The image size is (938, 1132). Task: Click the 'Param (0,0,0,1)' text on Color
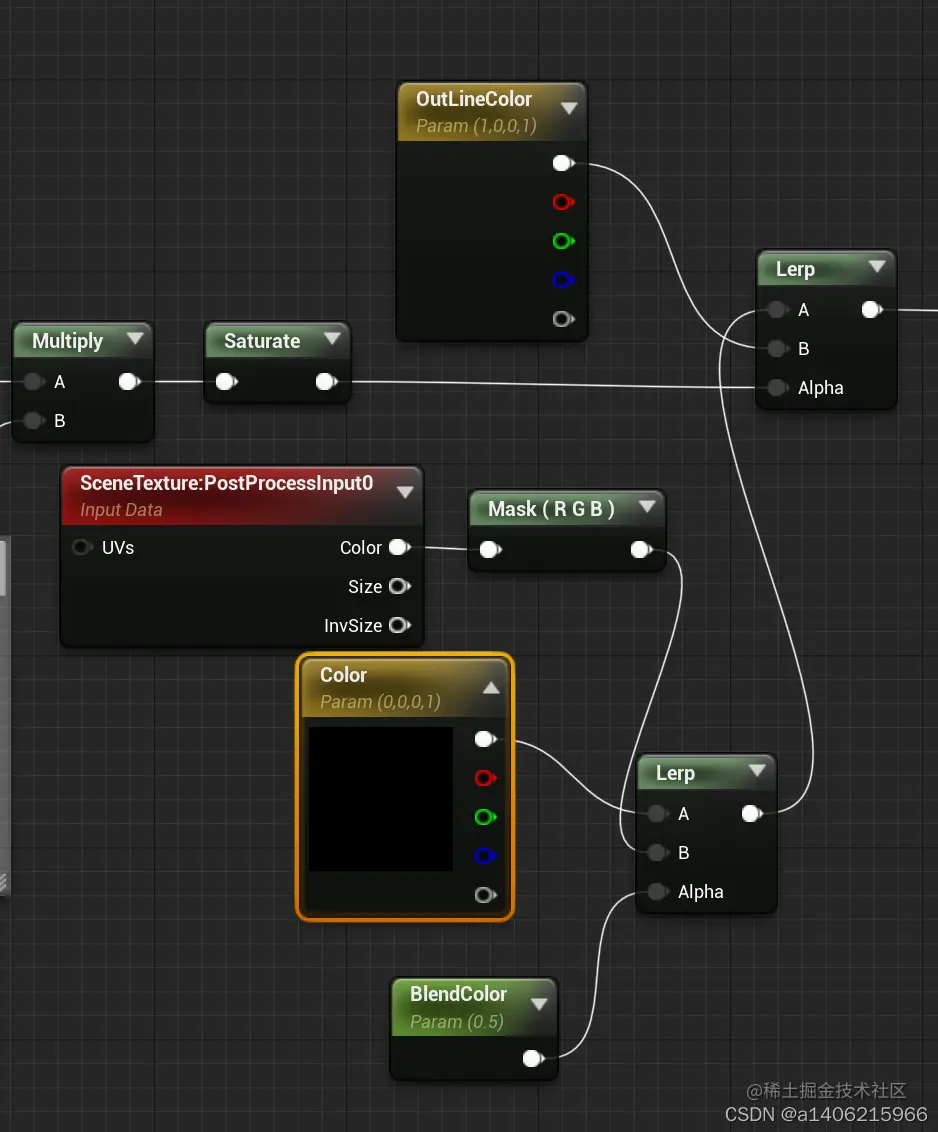(380, 702)
